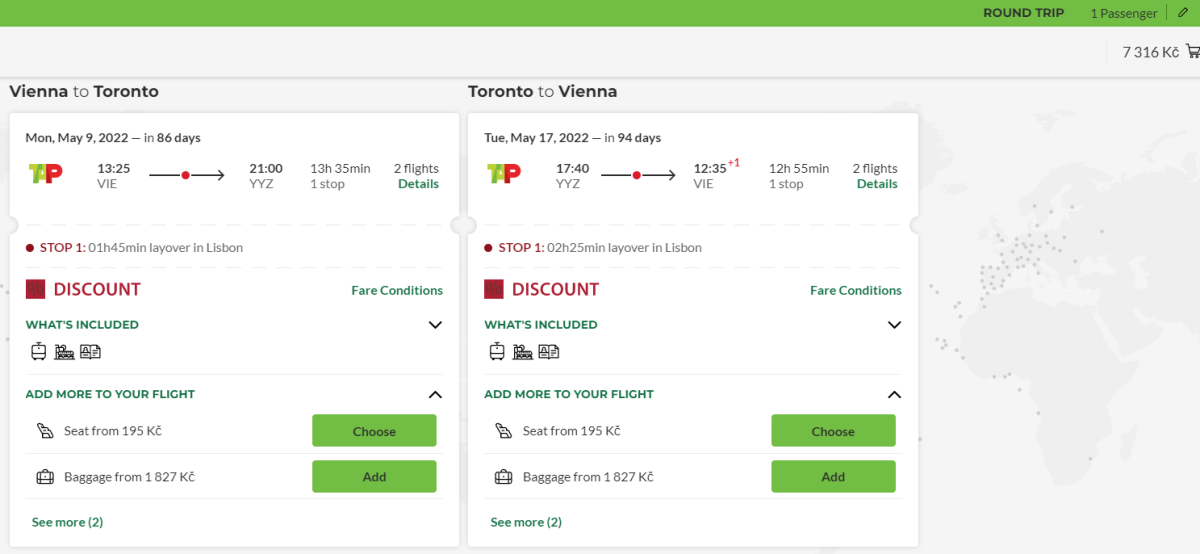
Task: Click the carry-on bag icon in Vienna to Toronto card
Action: coord(39,351)
